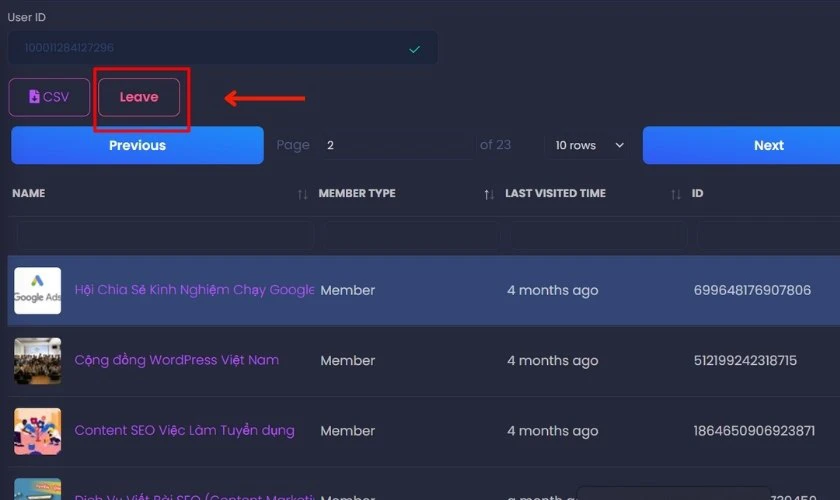The width and height of the screenshot is (840, 500).
Task: Click the green checkmark in User ID field
Action: point(414,49)
